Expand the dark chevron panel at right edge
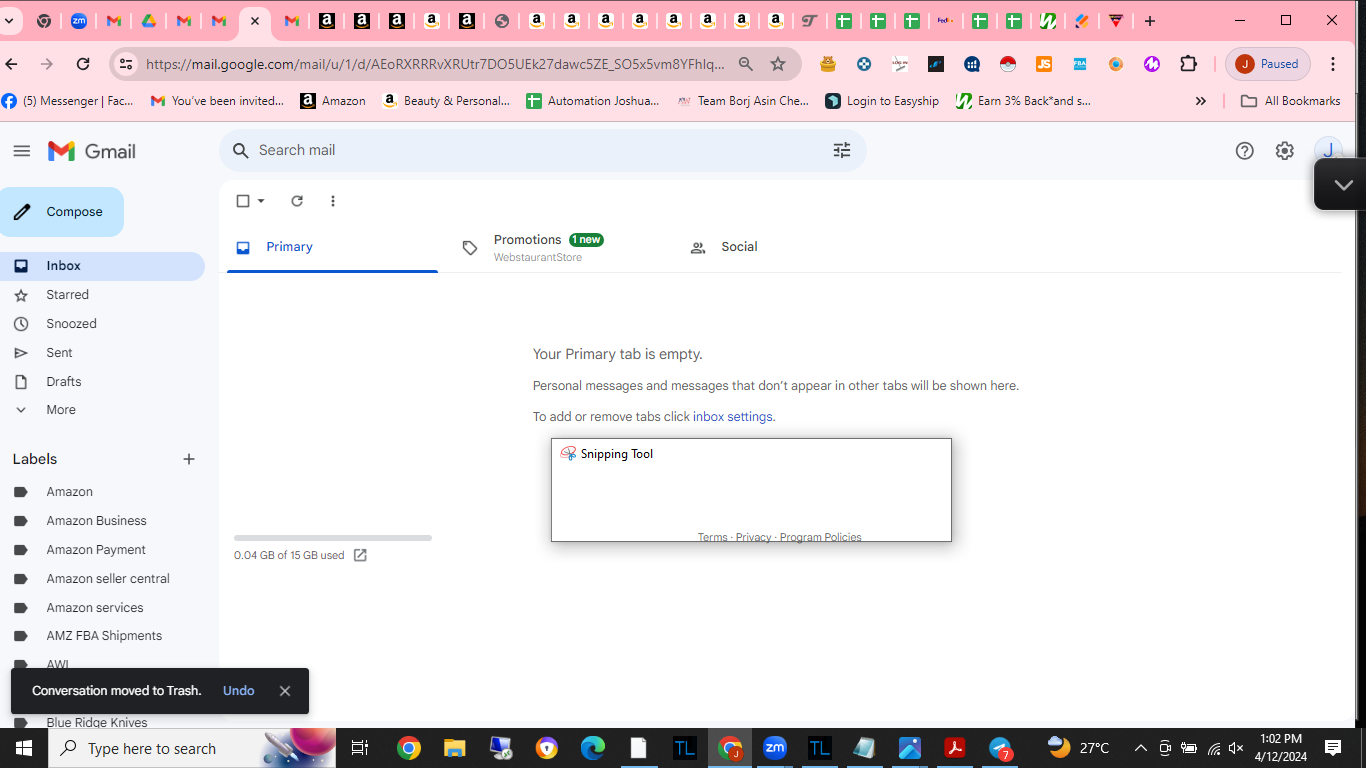Image resolution: width=1366 pixels, height=768 pixels. tap(1343, 185)
